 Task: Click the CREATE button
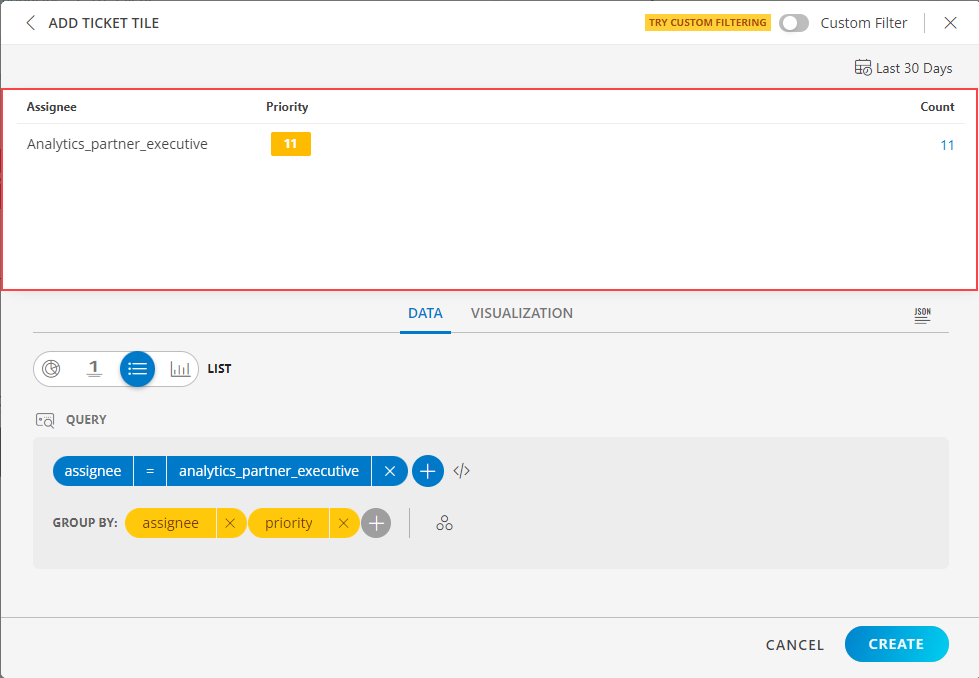tap(896, 644)
